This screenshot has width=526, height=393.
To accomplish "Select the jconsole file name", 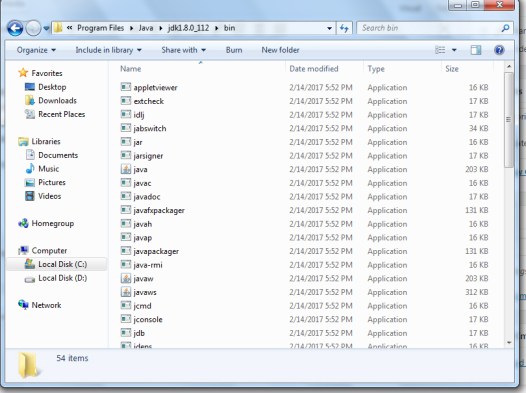I will click(x=148, y=320).
